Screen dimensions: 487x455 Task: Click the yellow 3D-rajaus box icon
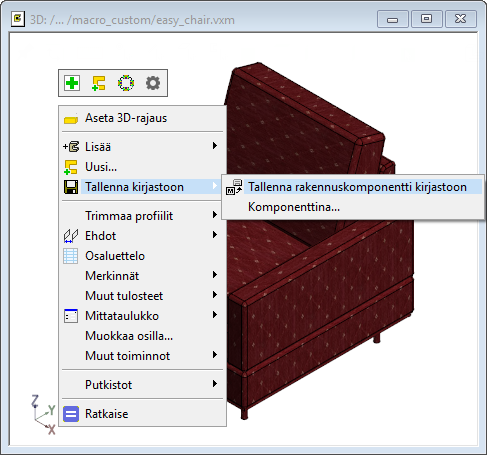point(71,119)
